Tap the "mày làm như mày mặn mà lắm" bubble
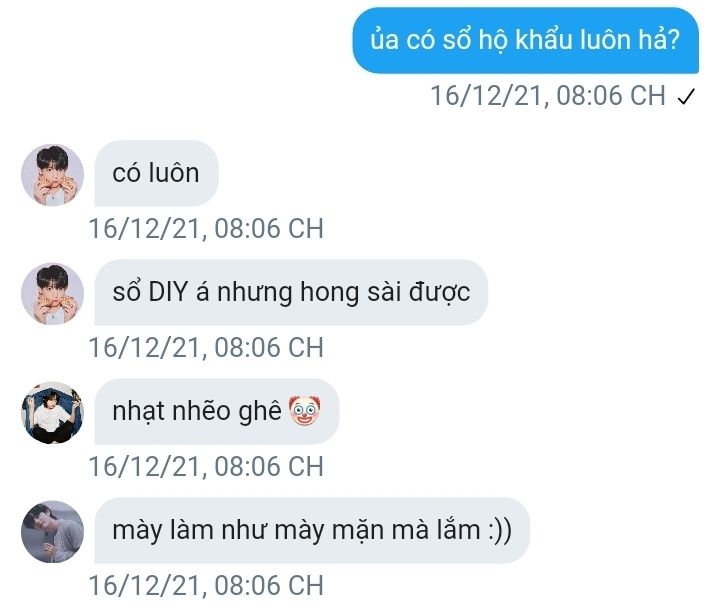The height and width of the screenshot is (606, 720). pos(312,530)
